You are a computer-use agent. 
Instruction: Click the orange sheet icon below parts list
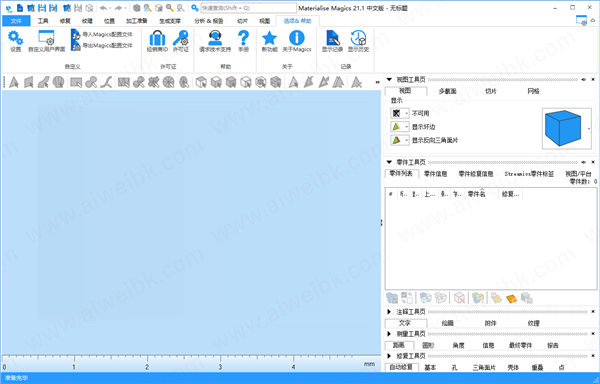point(512,298)
